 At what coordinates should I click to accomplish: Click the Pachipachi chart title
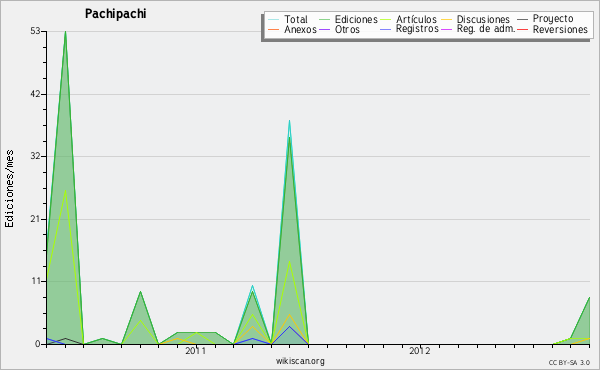(116, 14)
